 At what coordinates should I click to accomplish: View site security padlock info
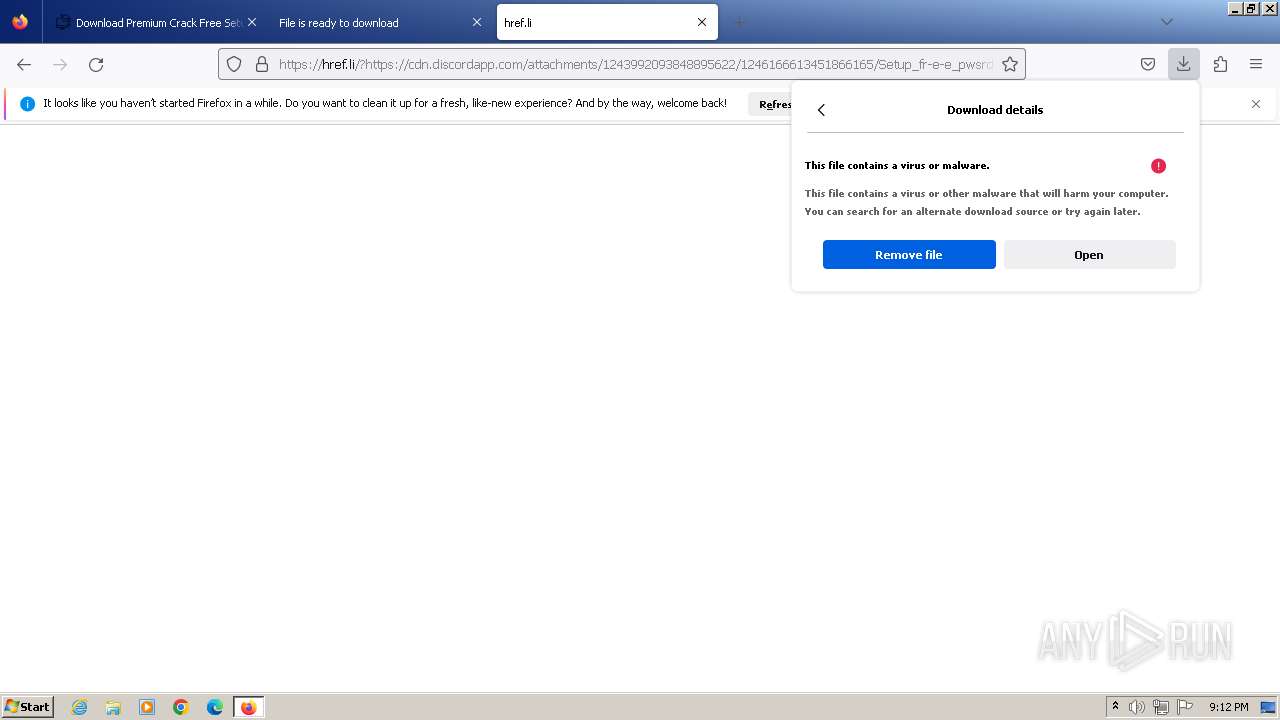(262, 64)
